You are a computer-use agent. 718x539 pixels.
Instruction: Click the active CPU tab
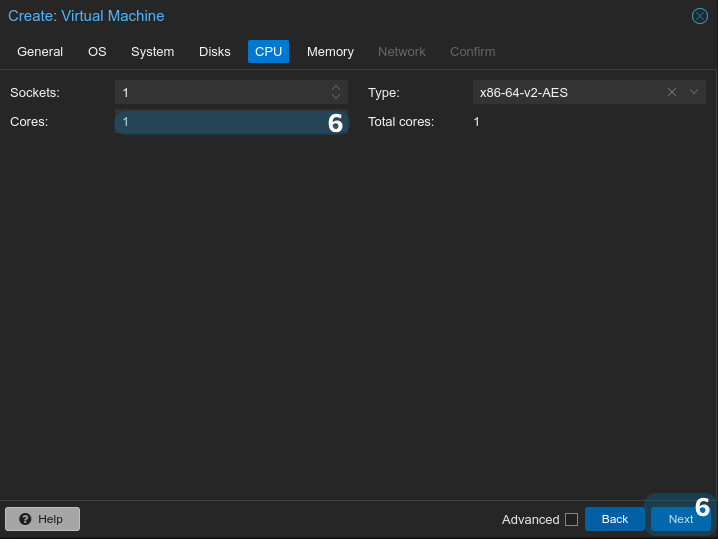tap(268, 51)
